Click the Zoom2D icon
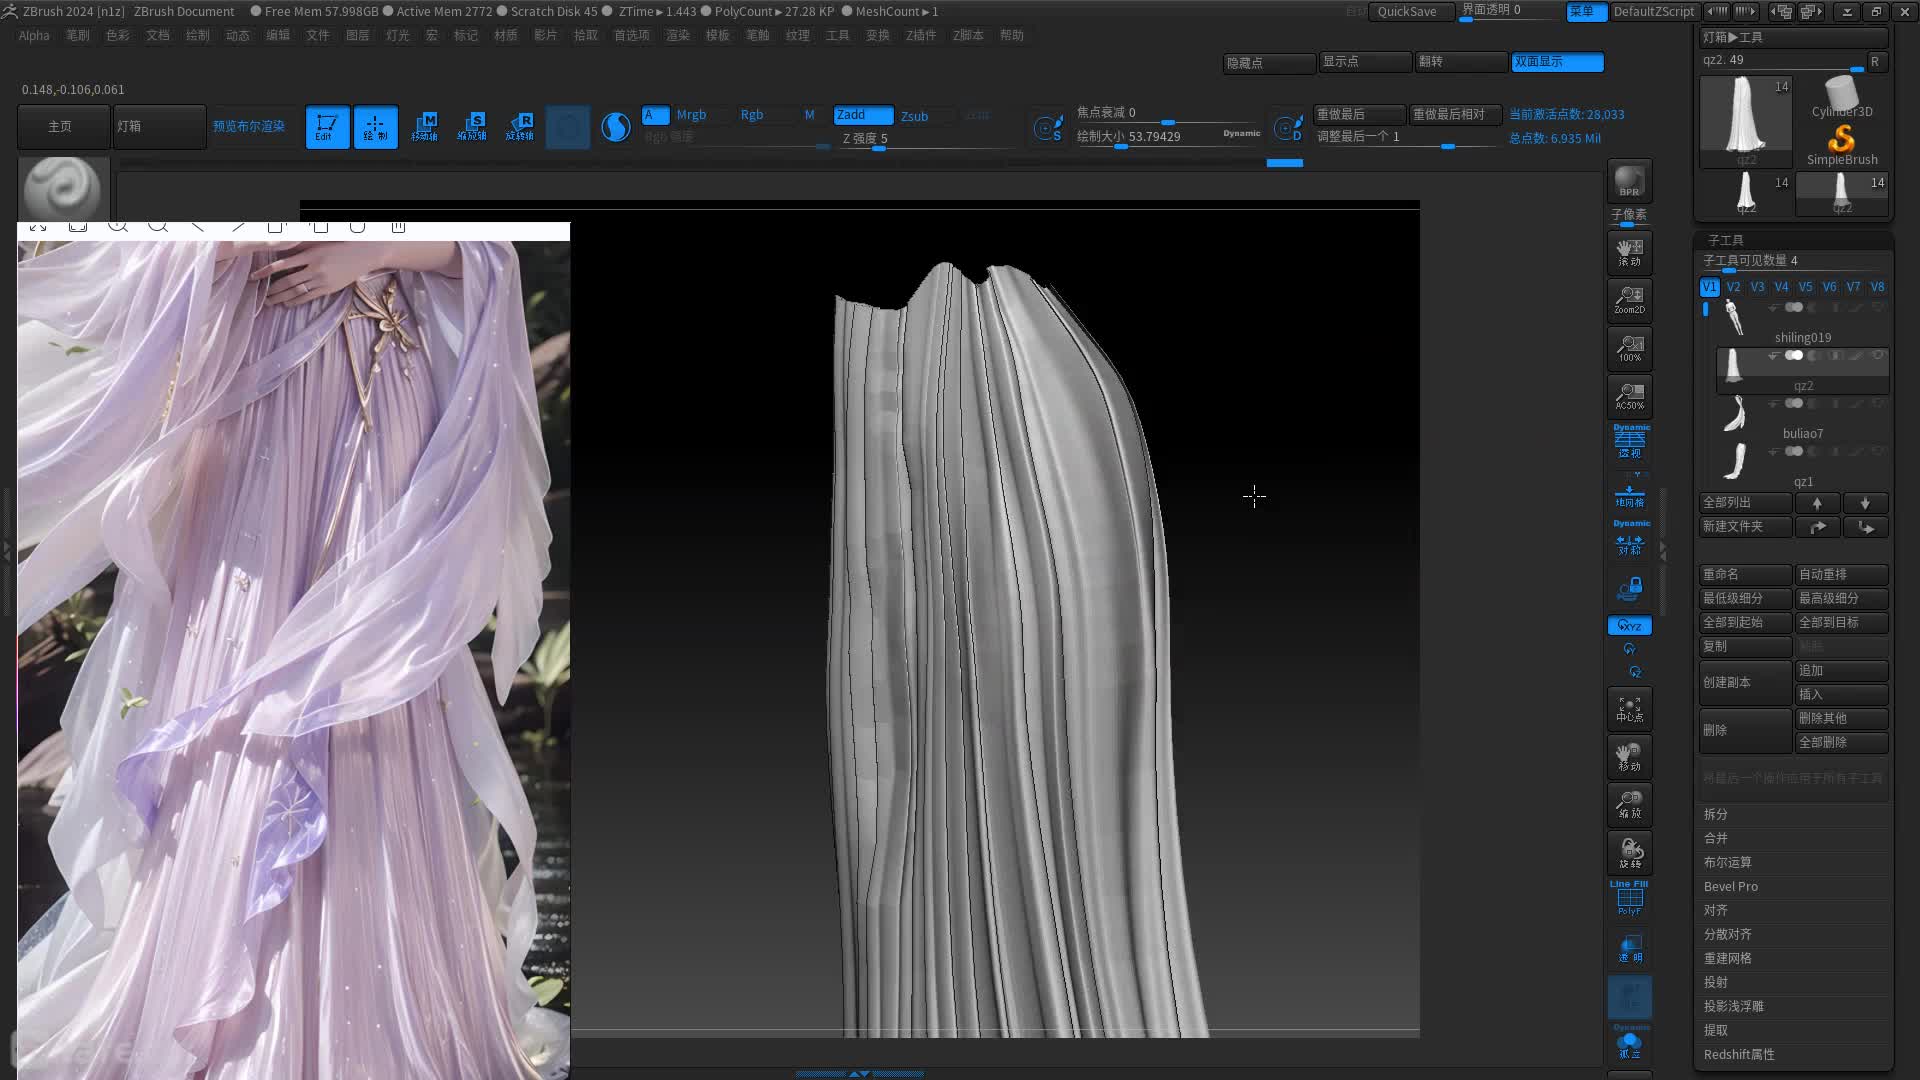The width and height of the screenshot is (1920, 1080). 1629,300
